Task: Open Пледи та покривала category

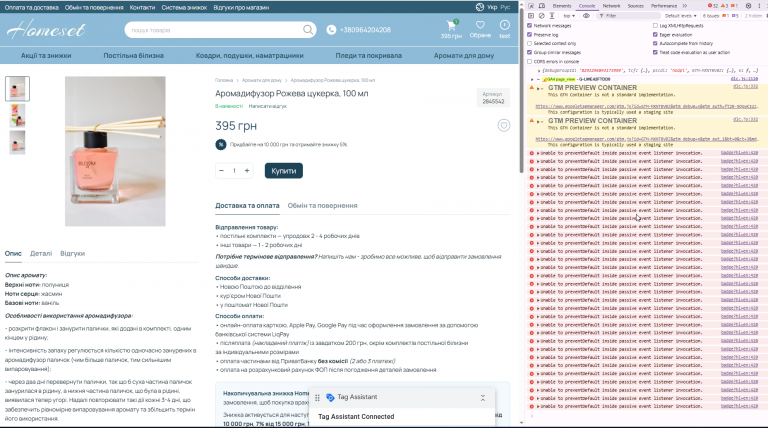Action: 369,56
